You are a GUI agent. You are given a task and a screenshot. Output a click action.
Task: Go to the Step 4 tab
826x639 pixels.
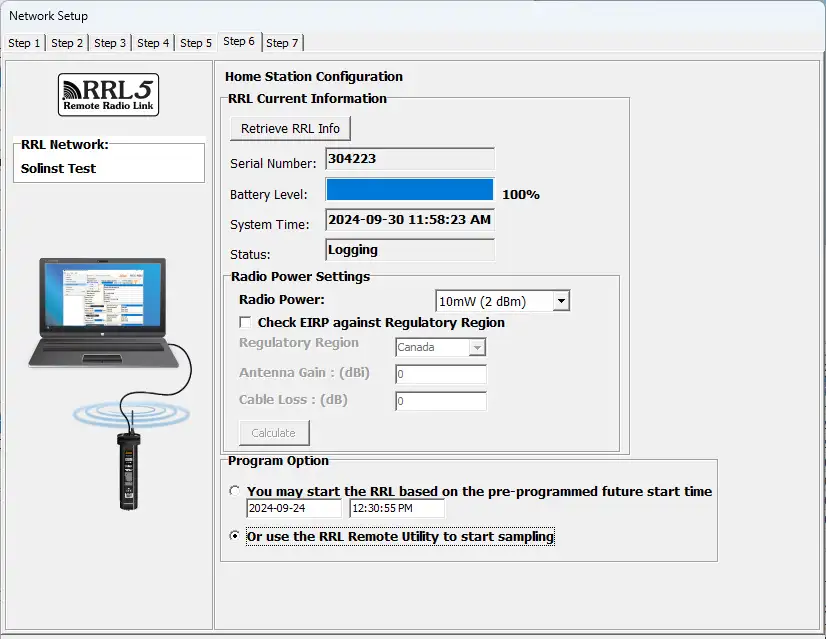pyautogui.click(x=153, y=43)
